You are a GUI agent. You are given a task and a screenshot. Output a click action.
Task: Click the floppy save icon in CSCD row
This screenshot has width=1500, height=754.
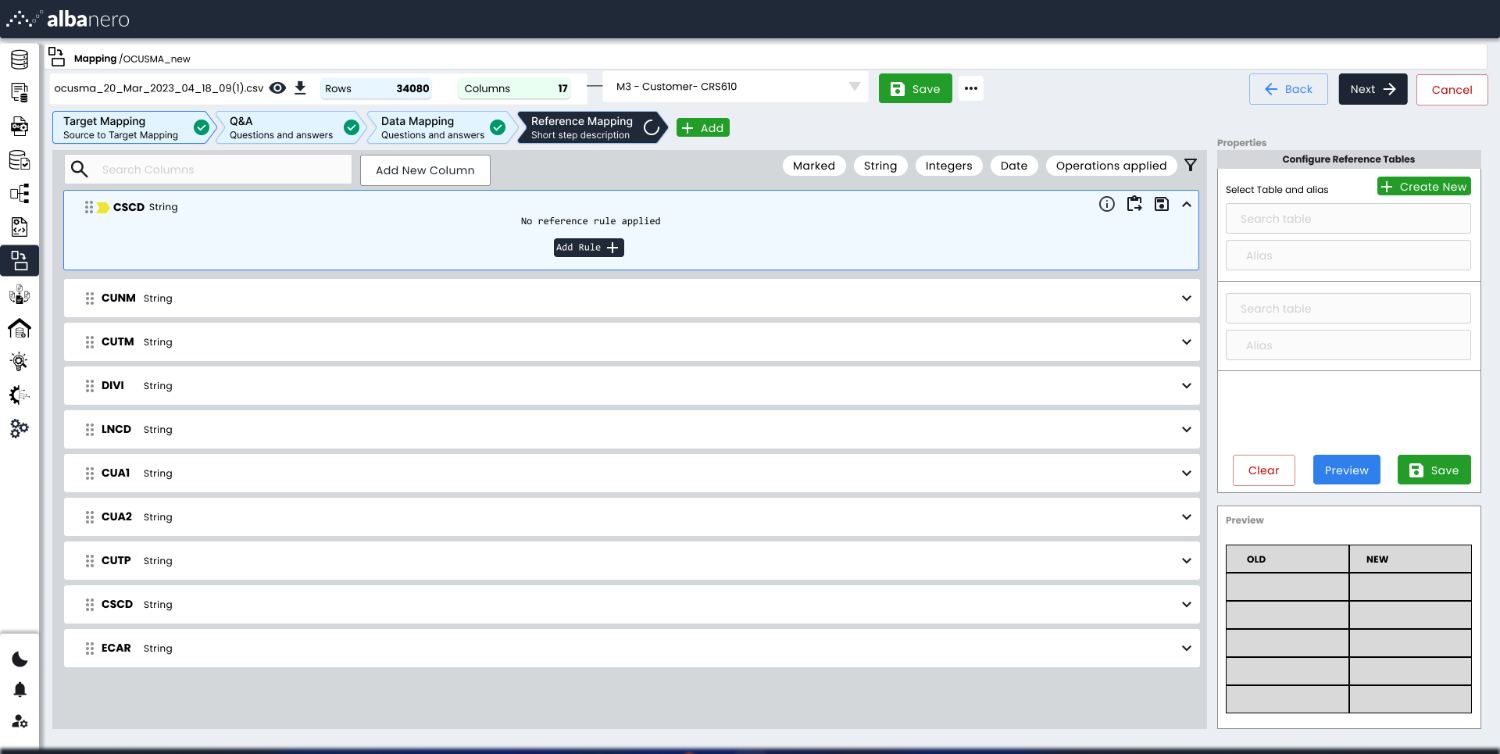pos(1161,204)
